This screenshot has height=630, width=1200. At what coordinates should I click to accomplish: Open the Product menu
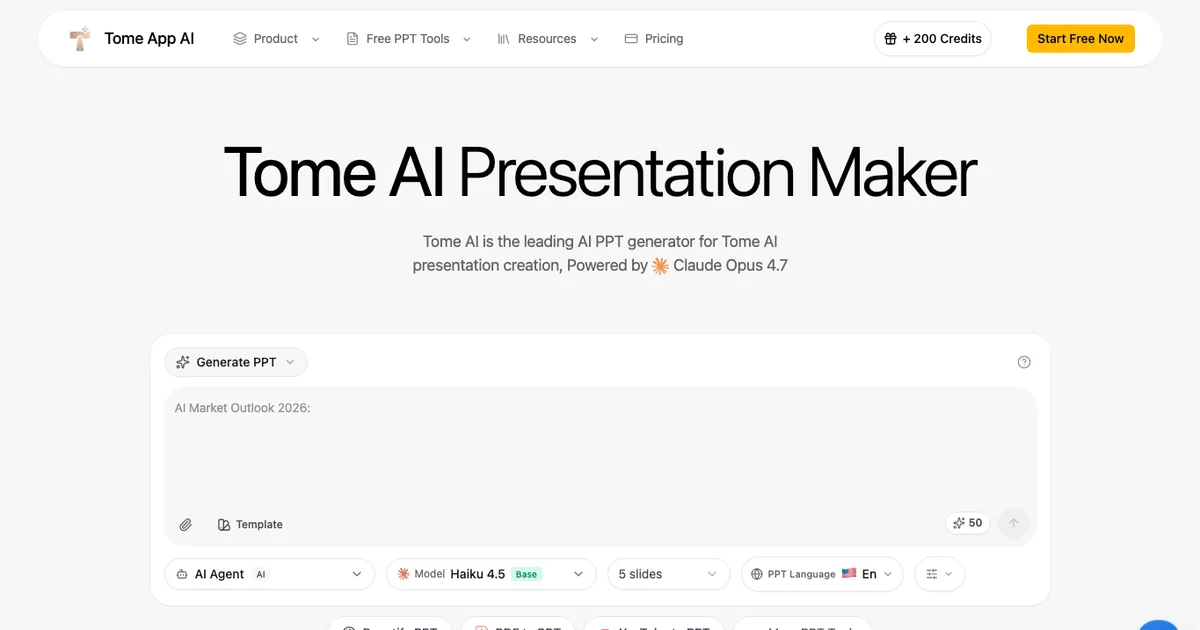[x=276, y=39]
